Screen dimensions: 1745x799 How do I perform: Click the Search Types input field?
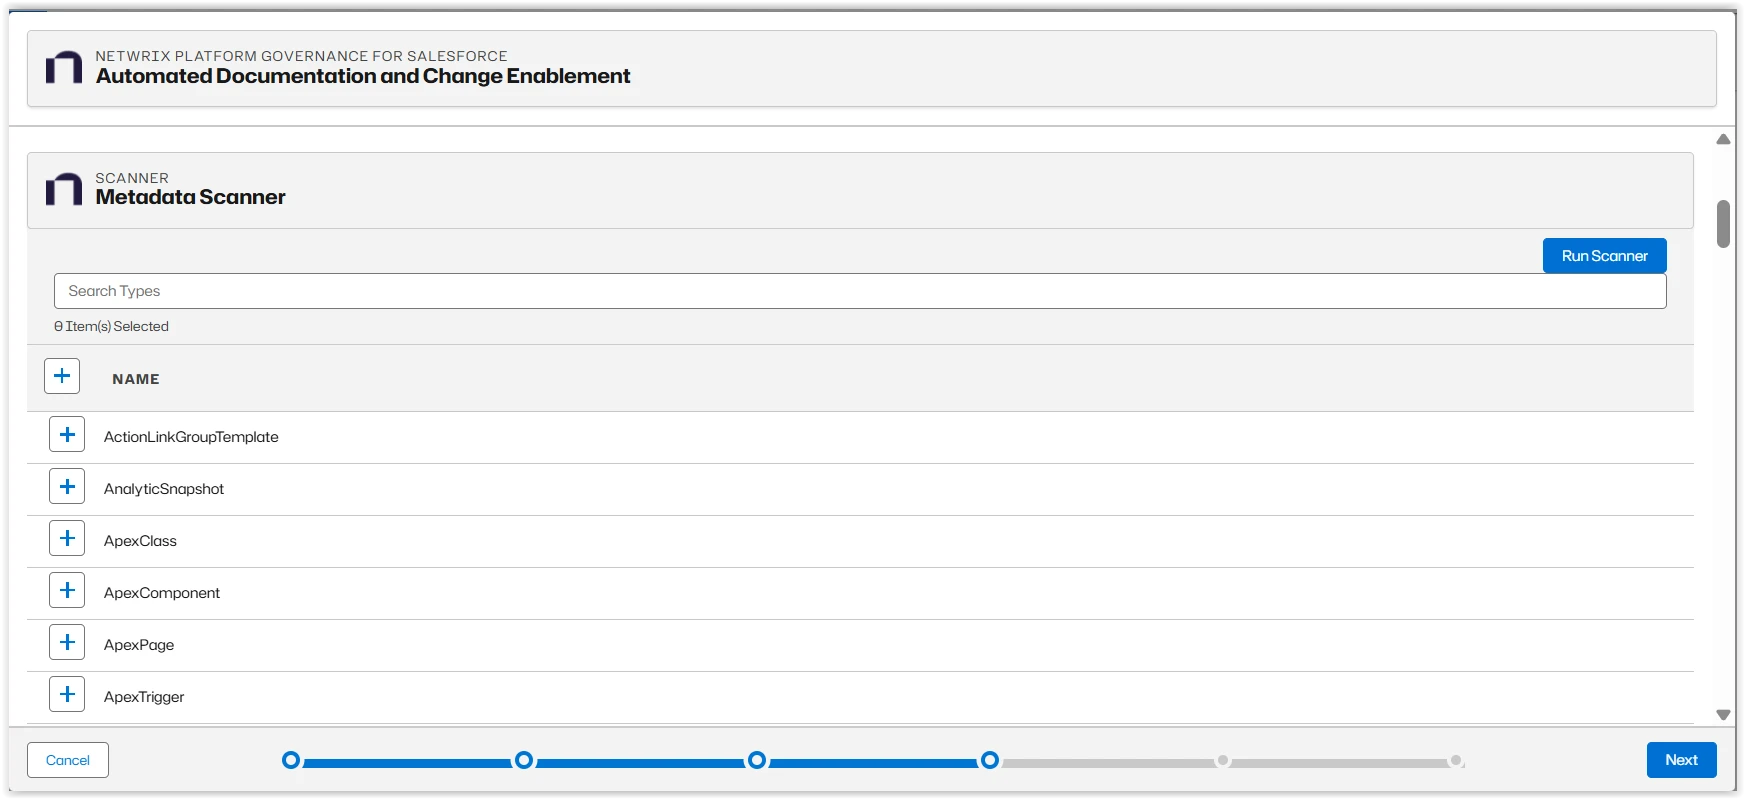(860, 291)
